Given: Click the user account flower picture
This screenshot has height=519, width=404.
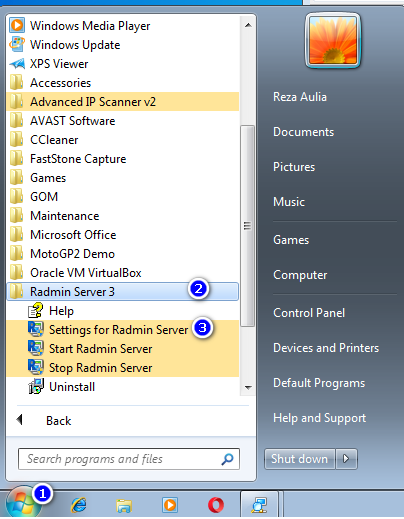Looking at the screenshot, I should coord(333,40).
